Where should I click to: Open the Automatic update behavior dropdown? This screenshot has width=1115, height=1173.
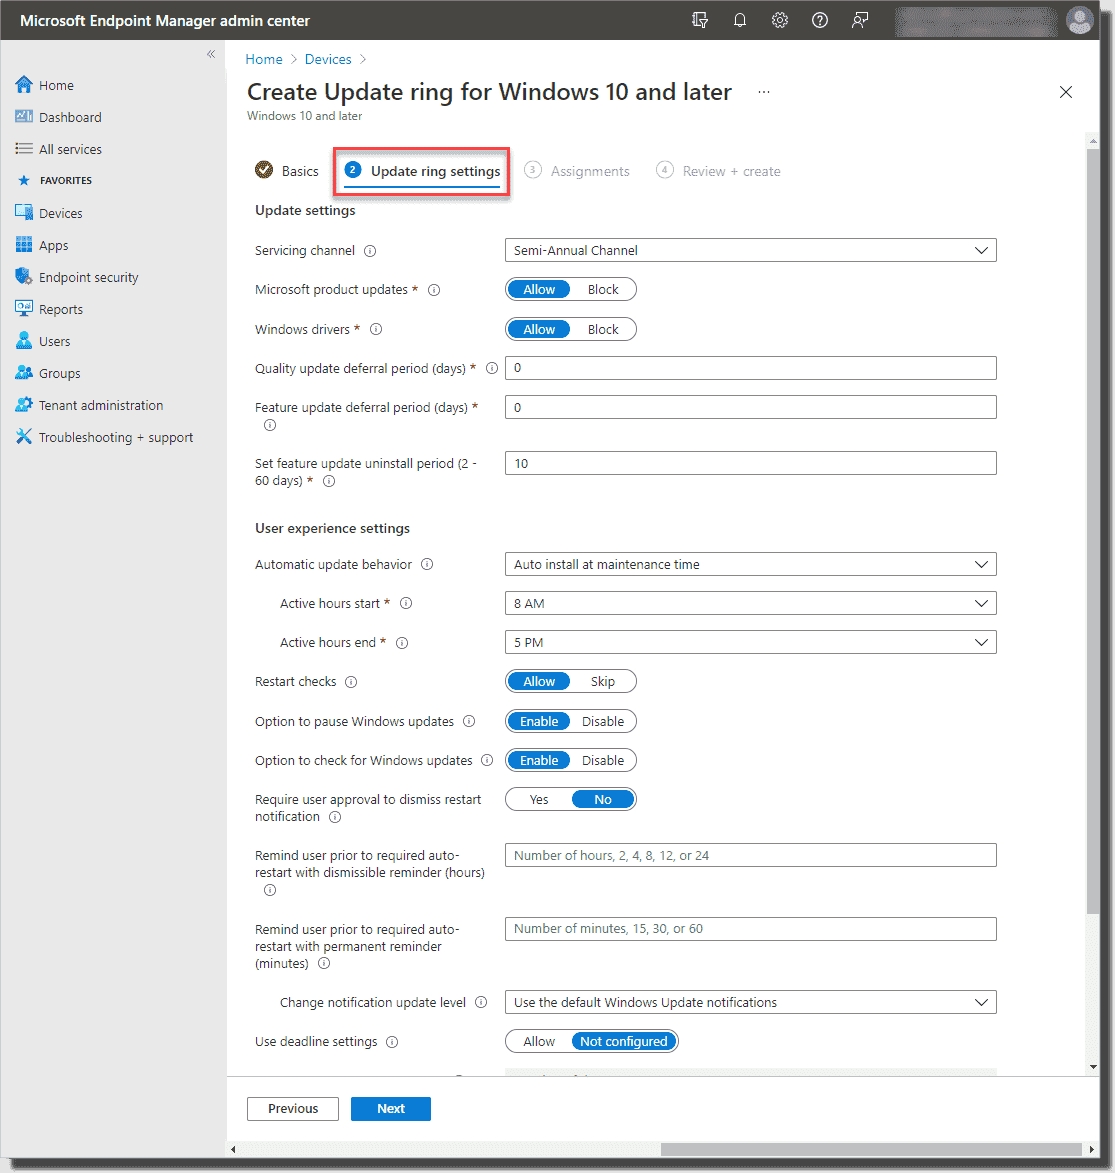tap(751, 564)
